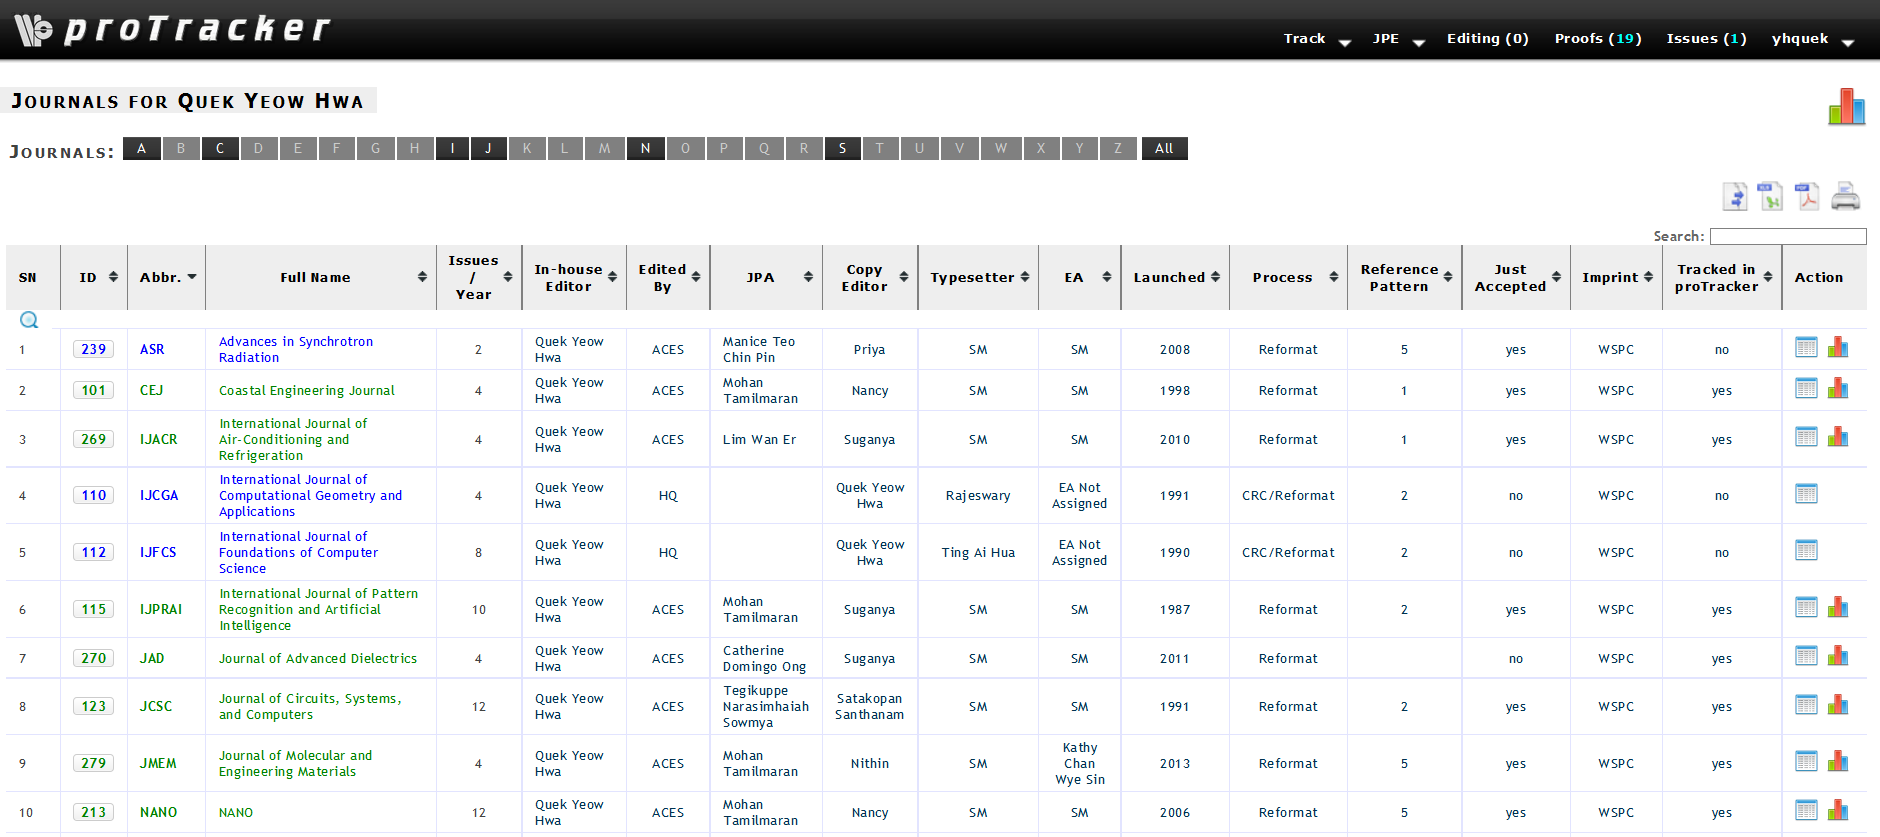The height and width of the screenshot is (837, 1880).
Task: Export the journal table to Excel (XLS)
Action: point(1771,197)
